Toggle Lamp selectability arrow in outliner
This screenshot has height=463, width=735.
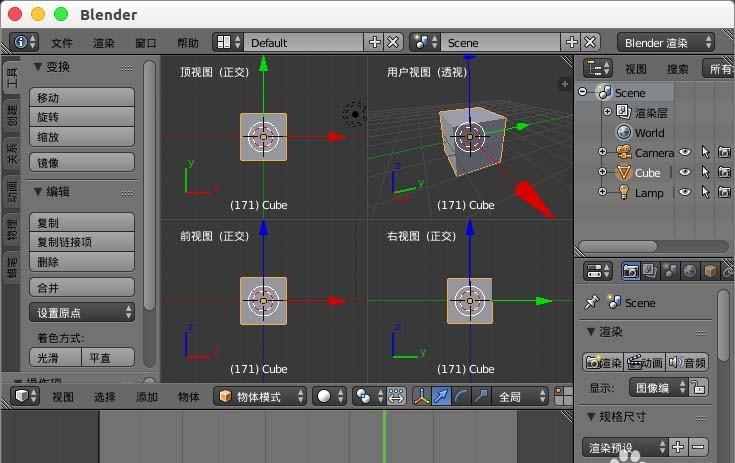point(705,192)
